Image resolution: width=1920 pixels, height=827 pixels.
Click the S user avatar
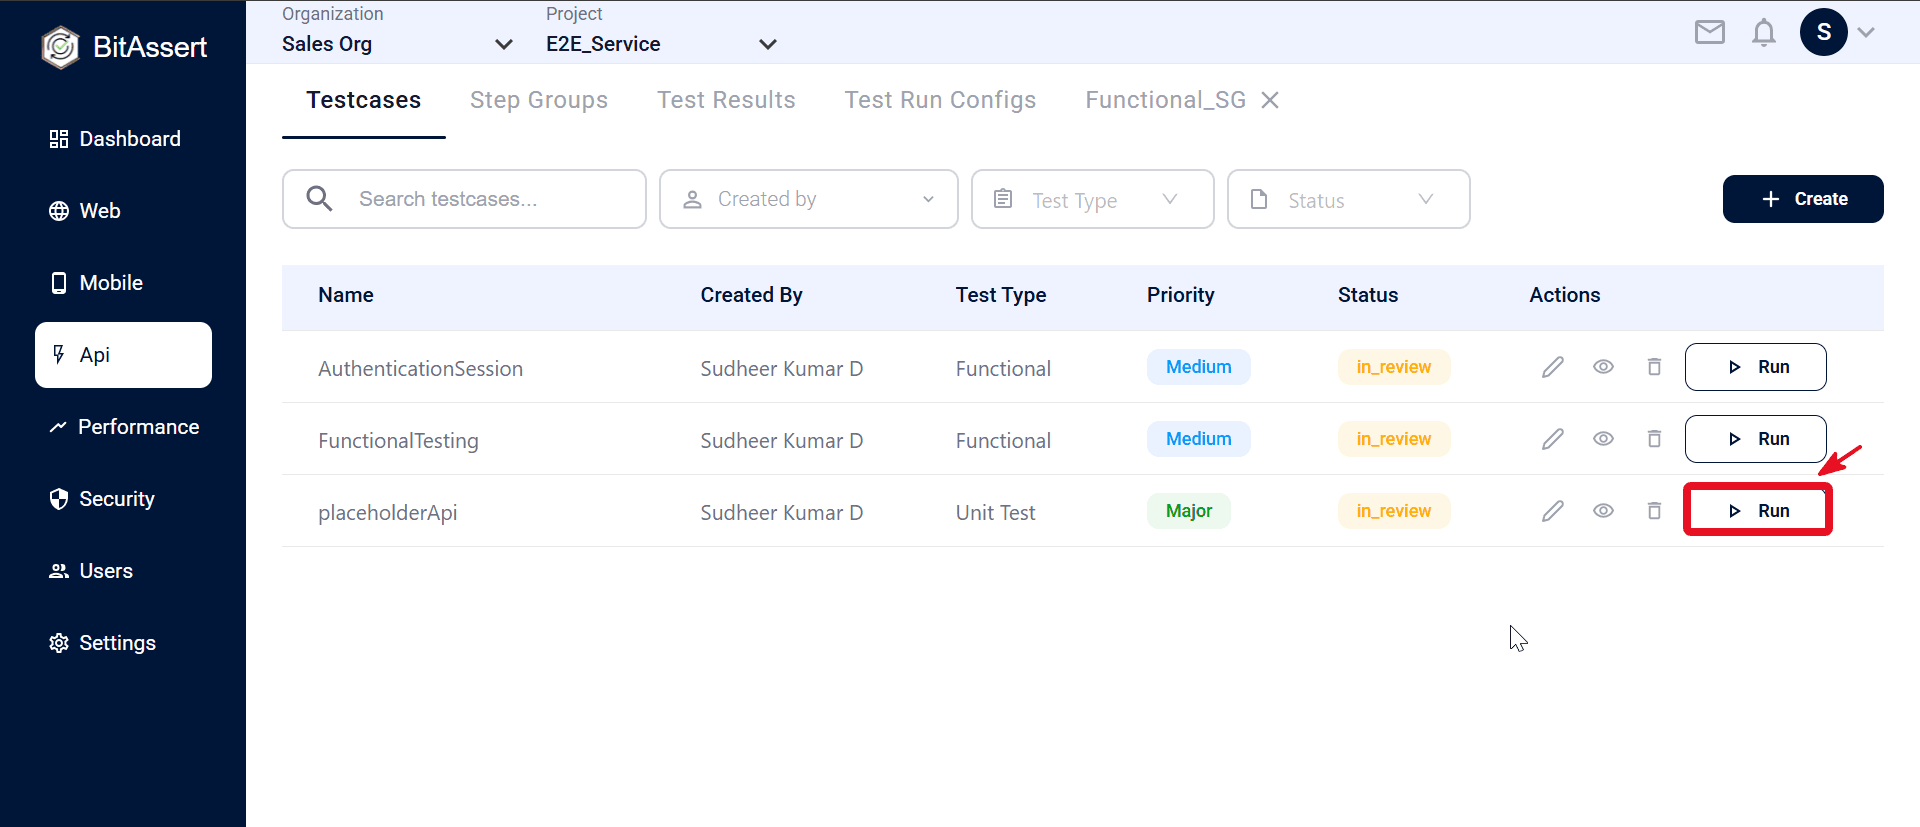[1824, 32]
